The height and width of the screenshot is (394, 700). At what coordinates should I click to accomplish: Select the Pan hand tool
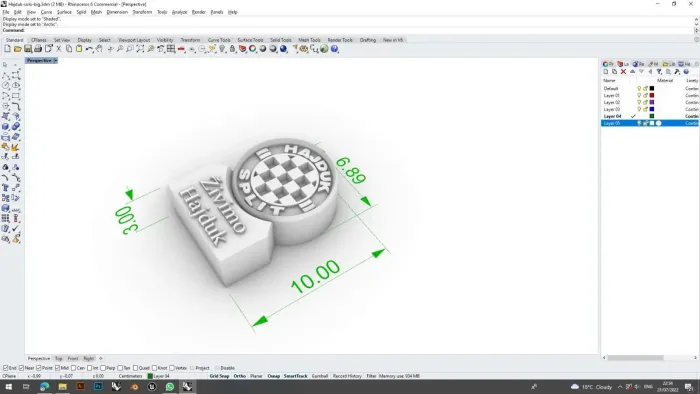tap(99, 49)
